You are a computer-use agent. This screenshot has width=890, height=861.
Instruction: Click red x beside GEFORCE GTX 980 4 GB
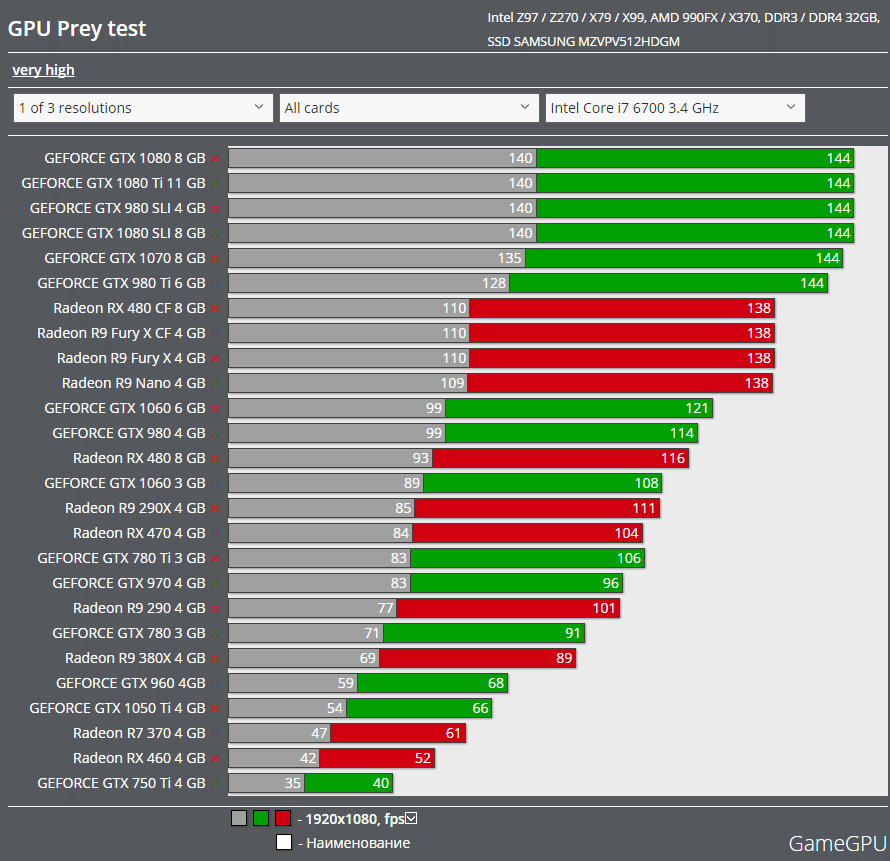pos(215,434)
